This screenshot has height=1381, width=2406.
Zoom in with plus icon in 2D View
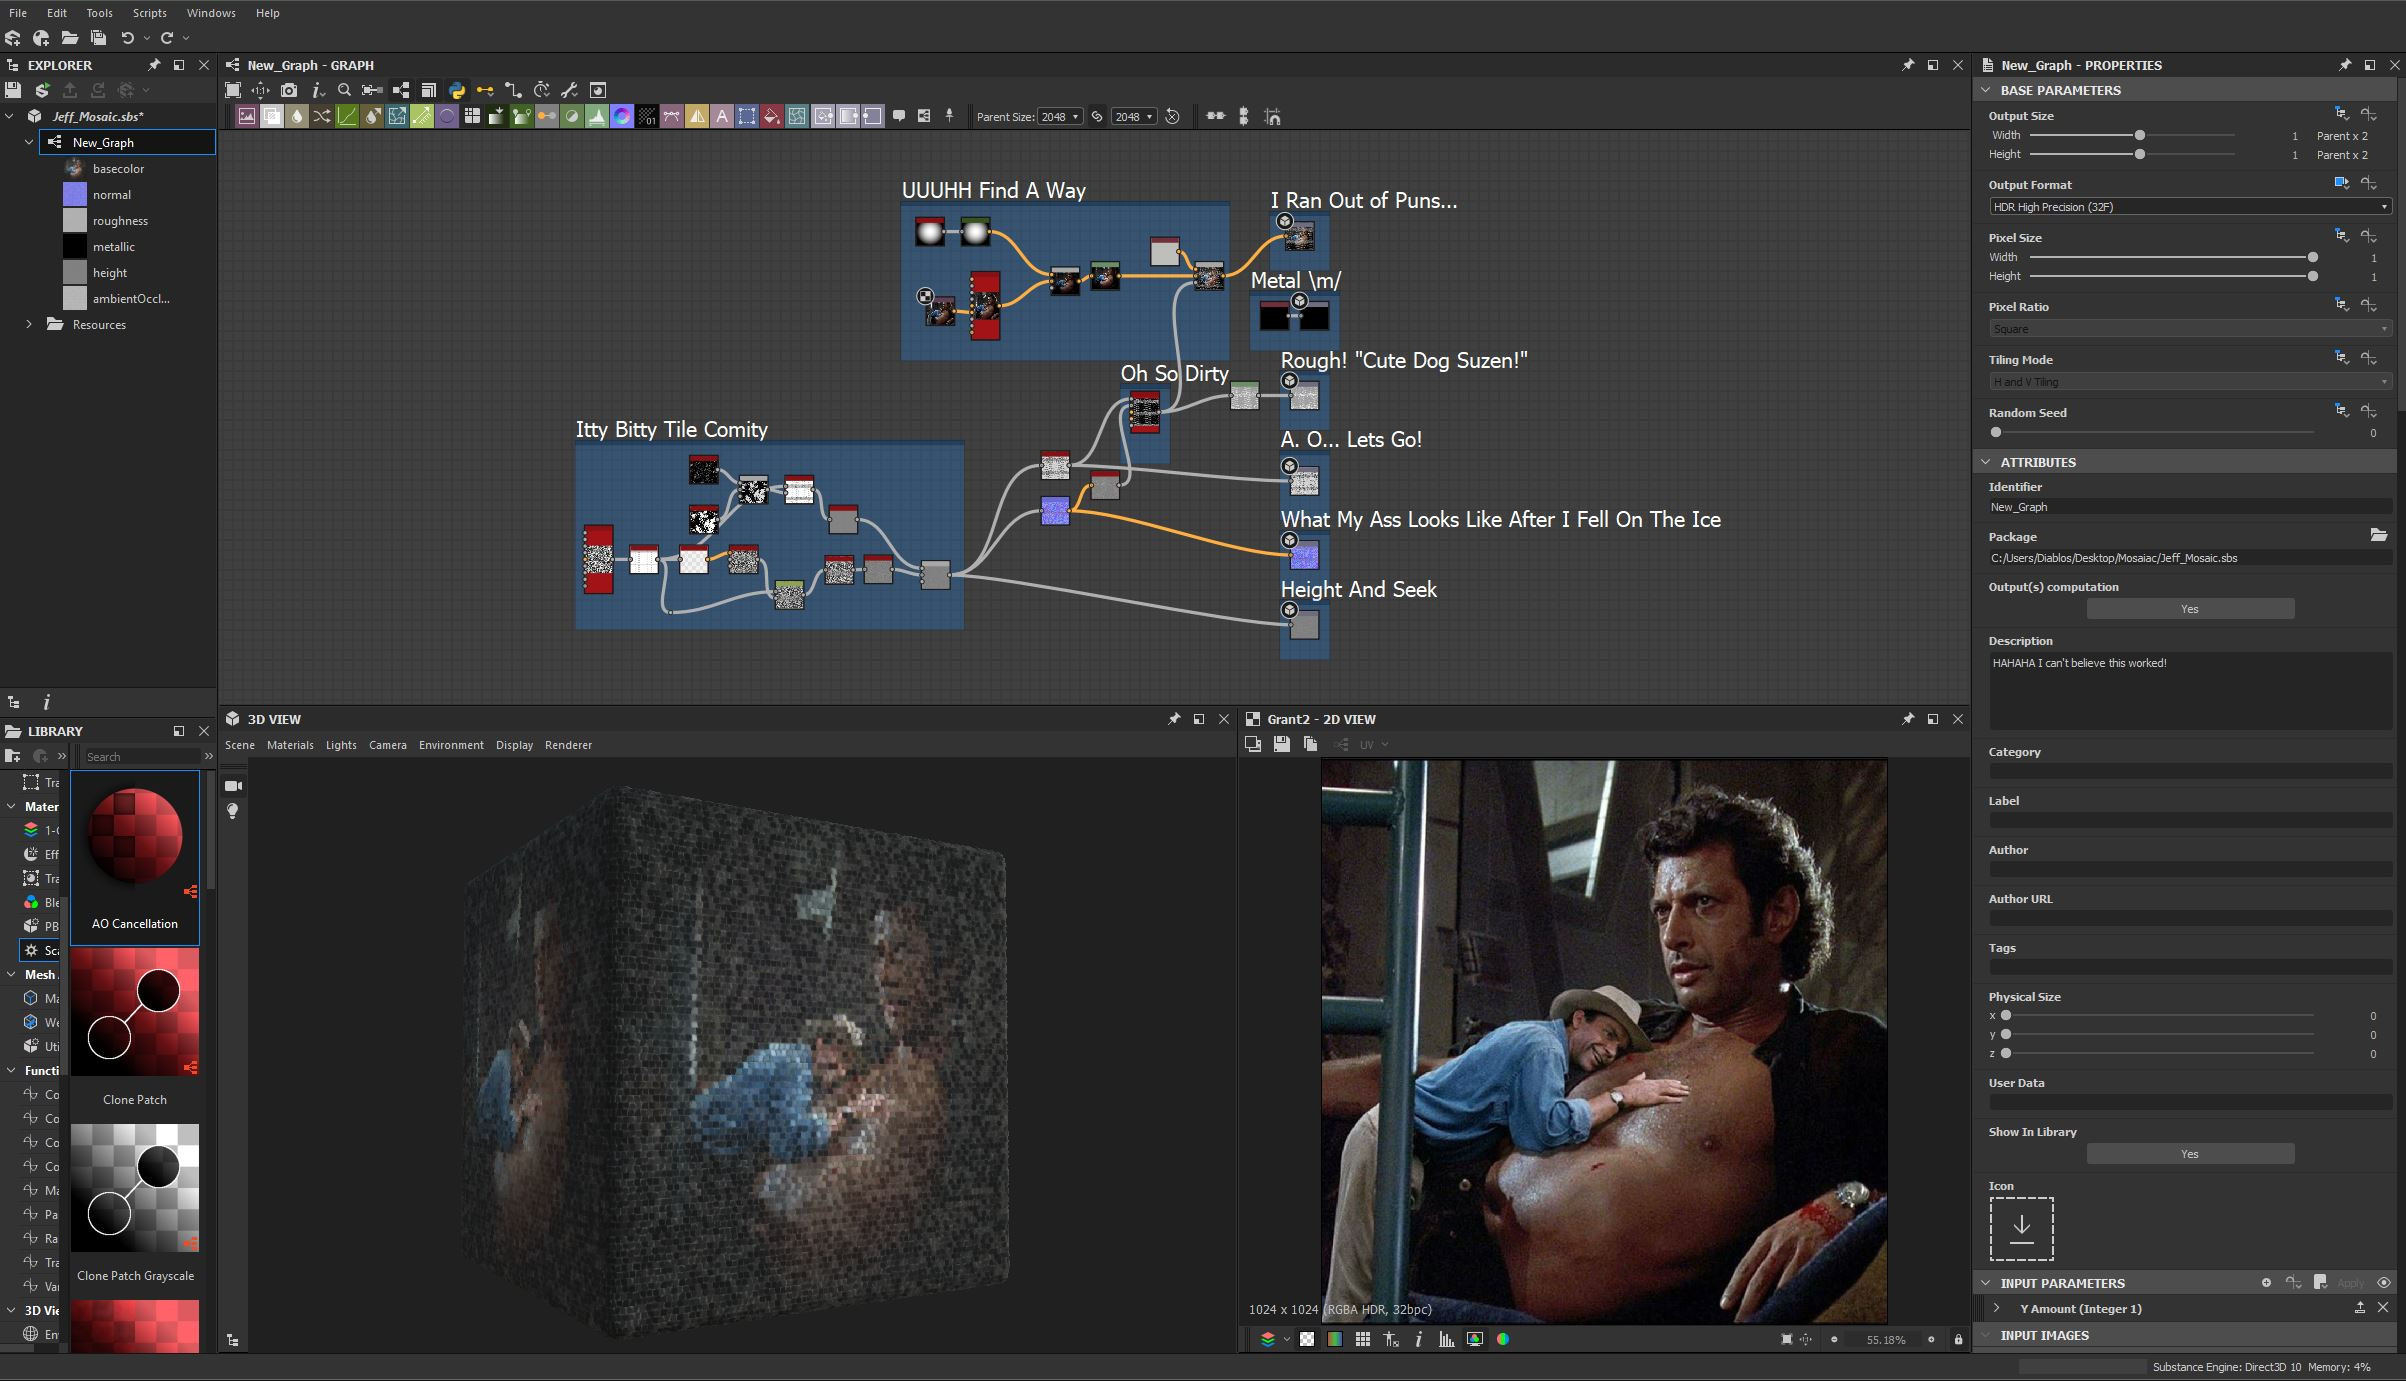(1931, 1339)
